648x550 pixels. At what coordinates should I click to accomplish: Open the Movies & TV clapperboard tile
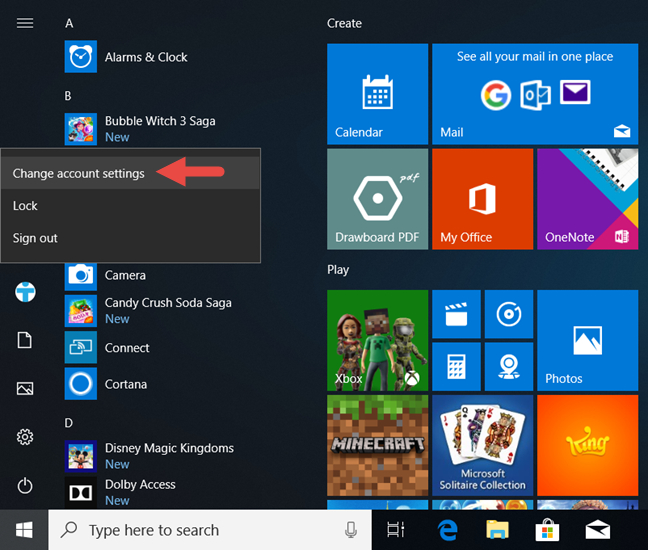click(x=456, y=314)
